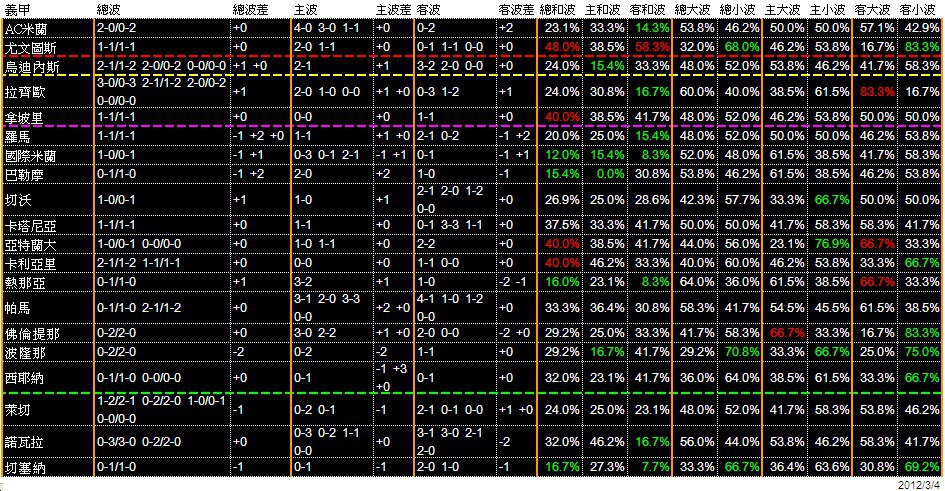This screenshot has height=491, width=945.
Task: Click 巴勒摩's green 0.0% 主和波 value
Action: (611, 174)
